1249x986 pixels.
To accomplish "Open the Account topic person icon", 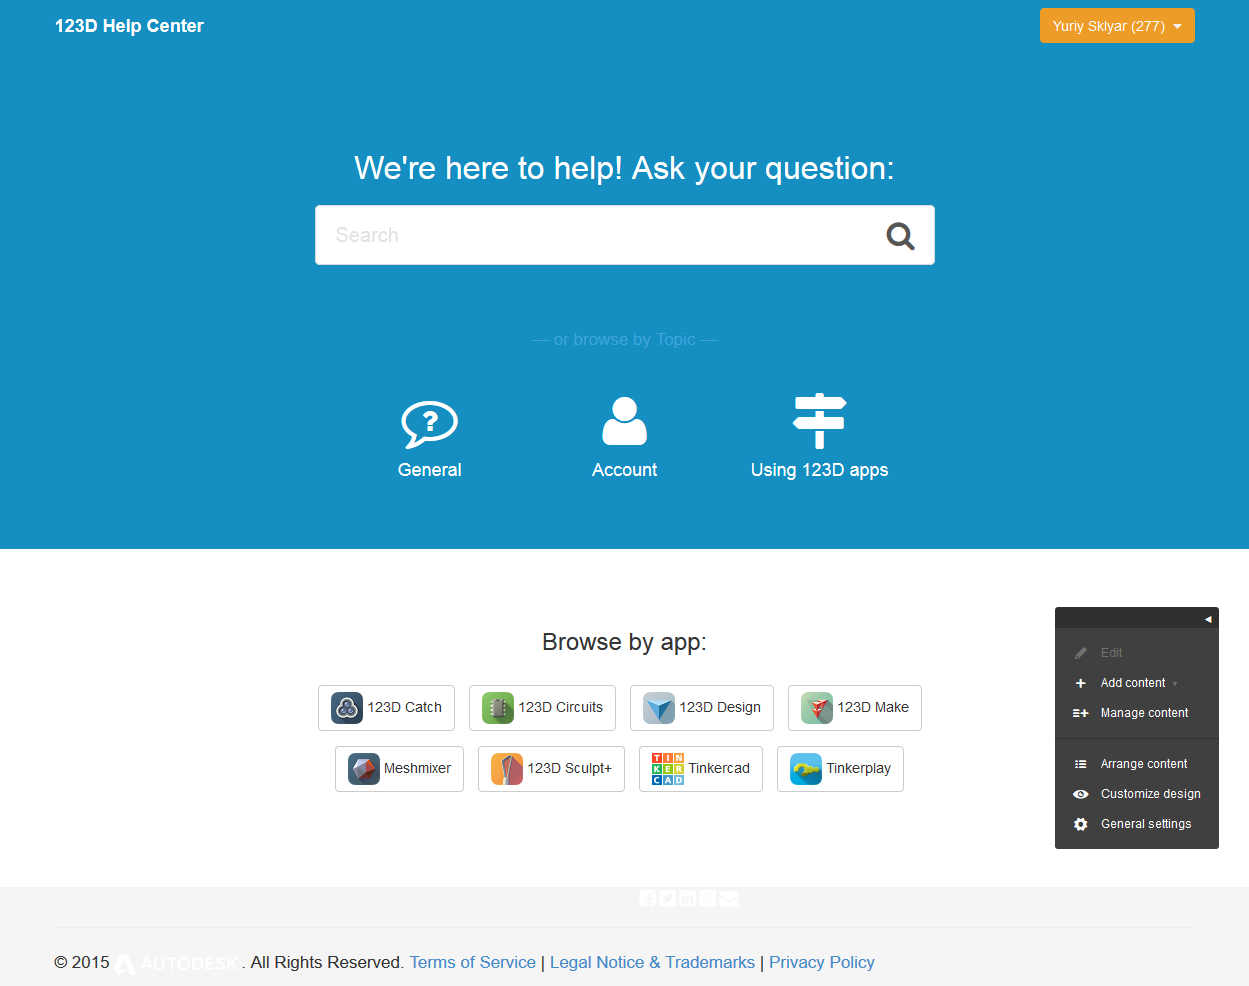I will tap(625, 421).
